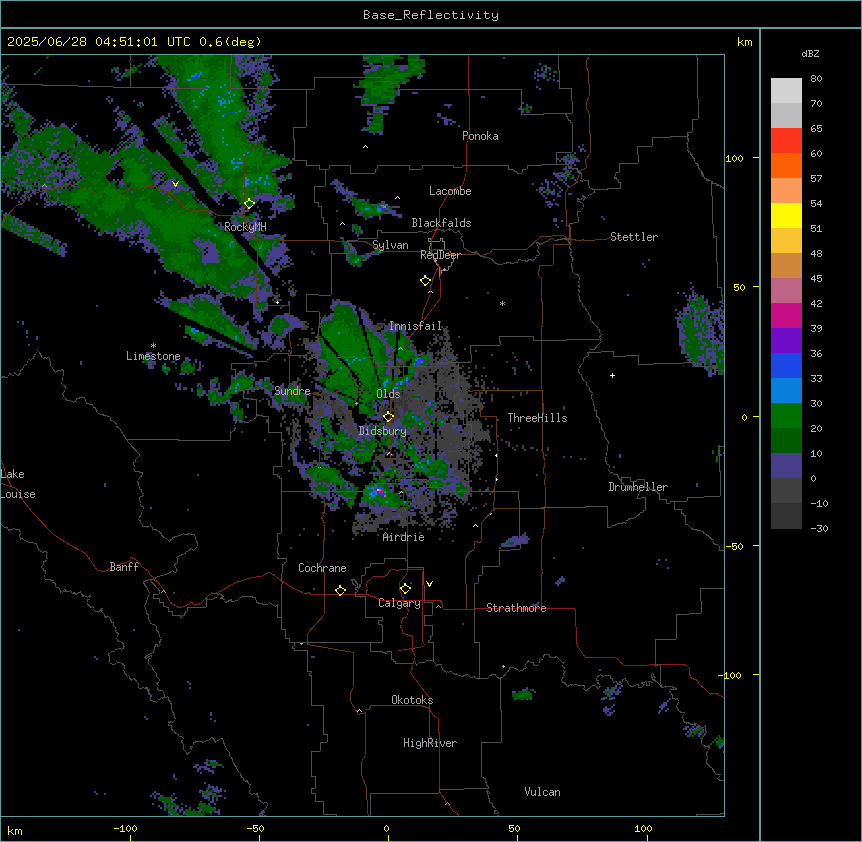Click the Cochrane label
The image size is (862, 842).
pos(322,568)
